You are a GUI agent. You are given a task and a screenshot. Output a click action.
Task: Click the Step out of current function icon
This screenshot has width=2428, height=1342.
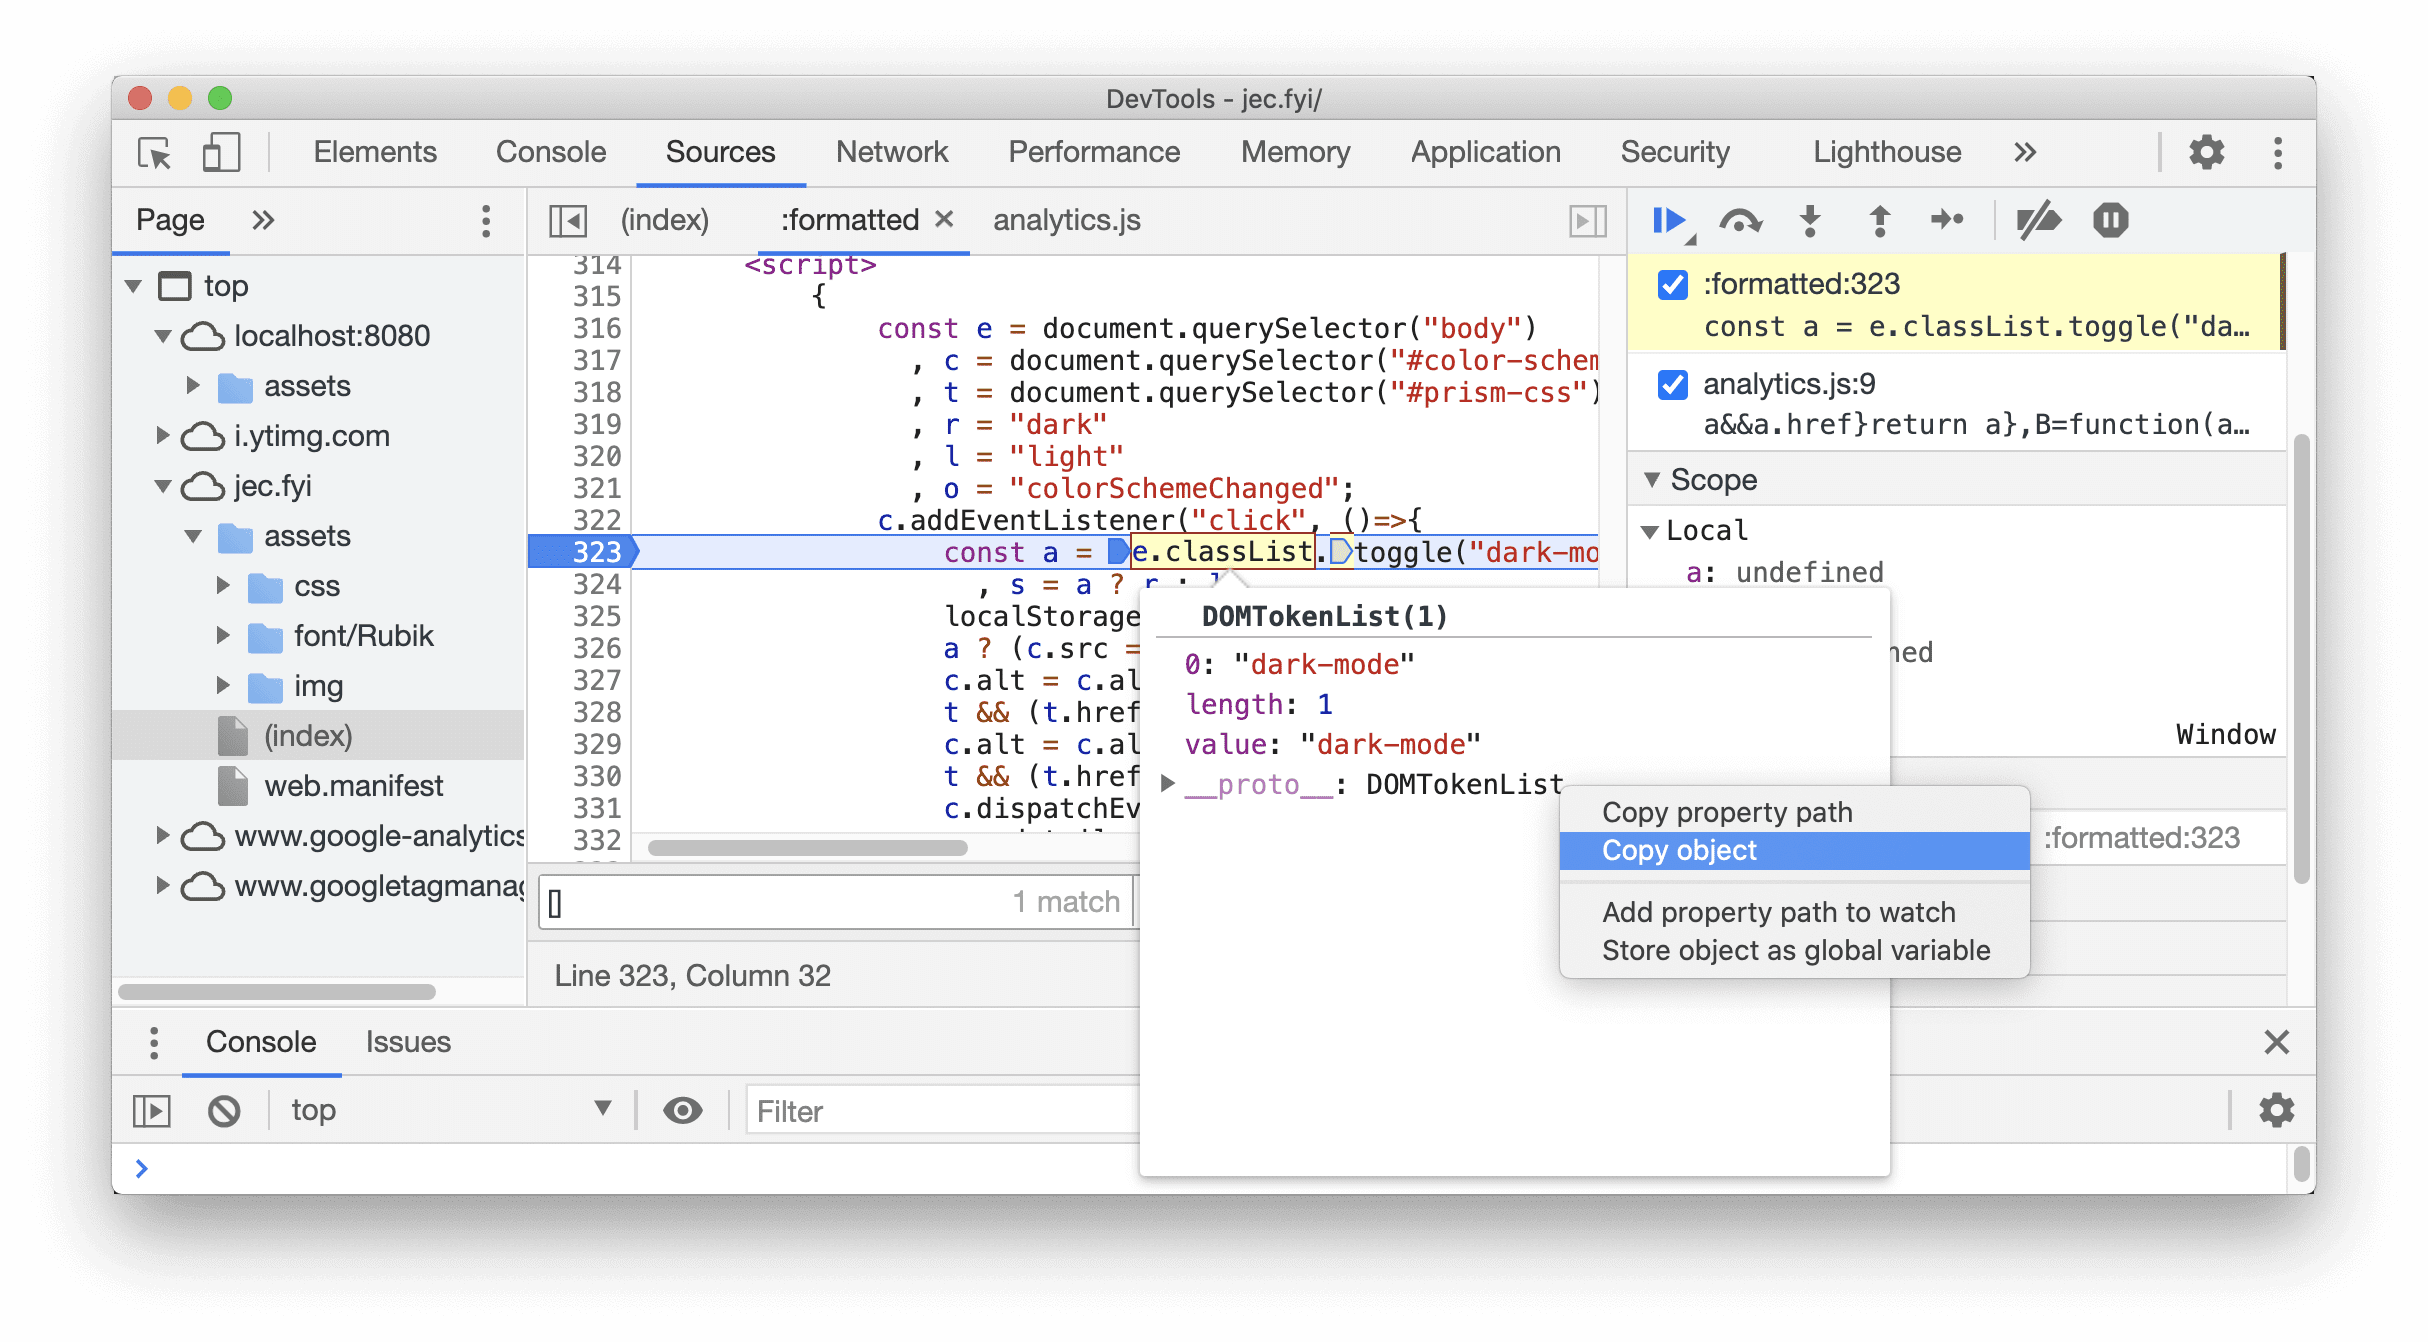[1880, 220]
